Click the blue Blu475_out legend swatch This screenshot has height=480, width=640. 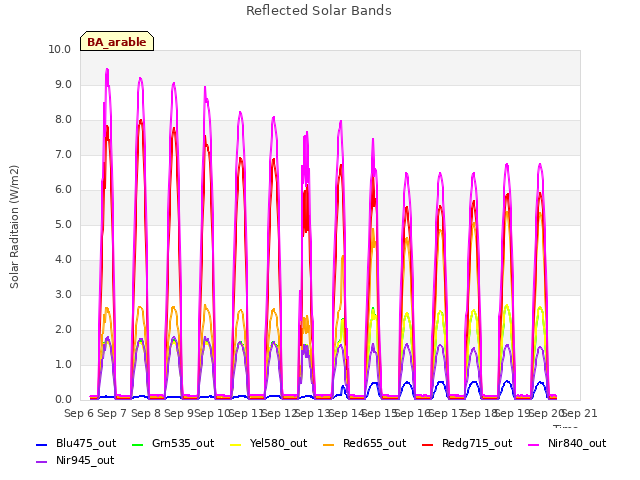(x=42, y=444)
